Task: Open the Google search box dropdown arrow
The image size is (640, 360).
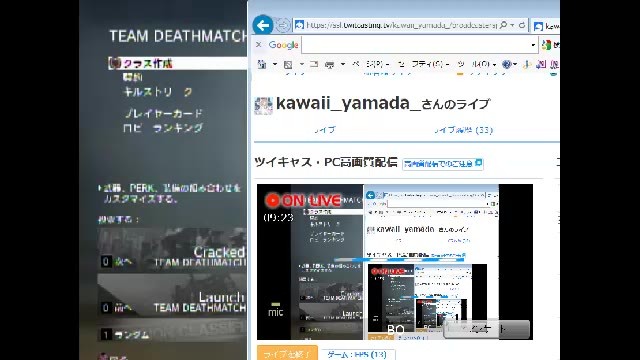Action: (533, 45)
